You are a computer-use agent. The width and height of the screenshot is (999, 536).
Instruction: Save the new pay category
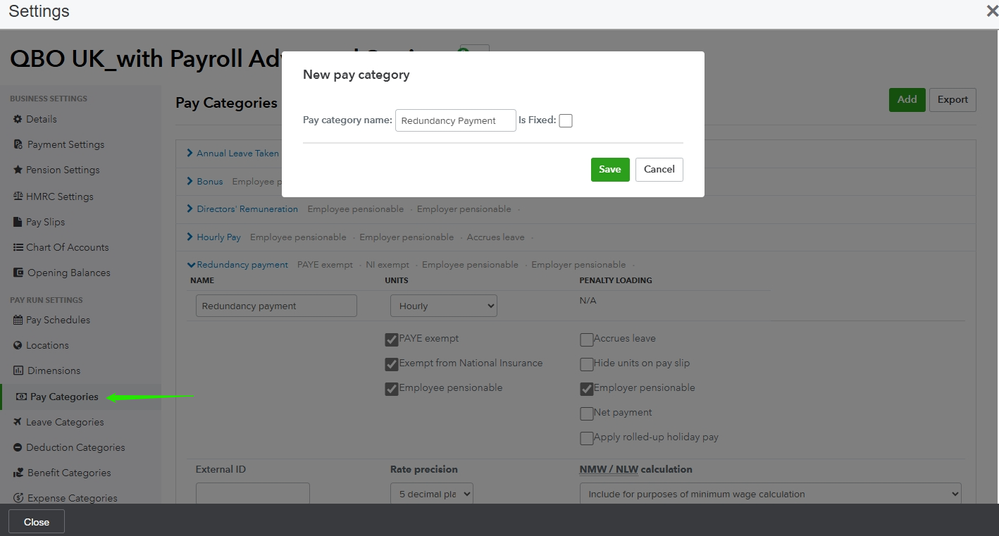click(610, 170)
